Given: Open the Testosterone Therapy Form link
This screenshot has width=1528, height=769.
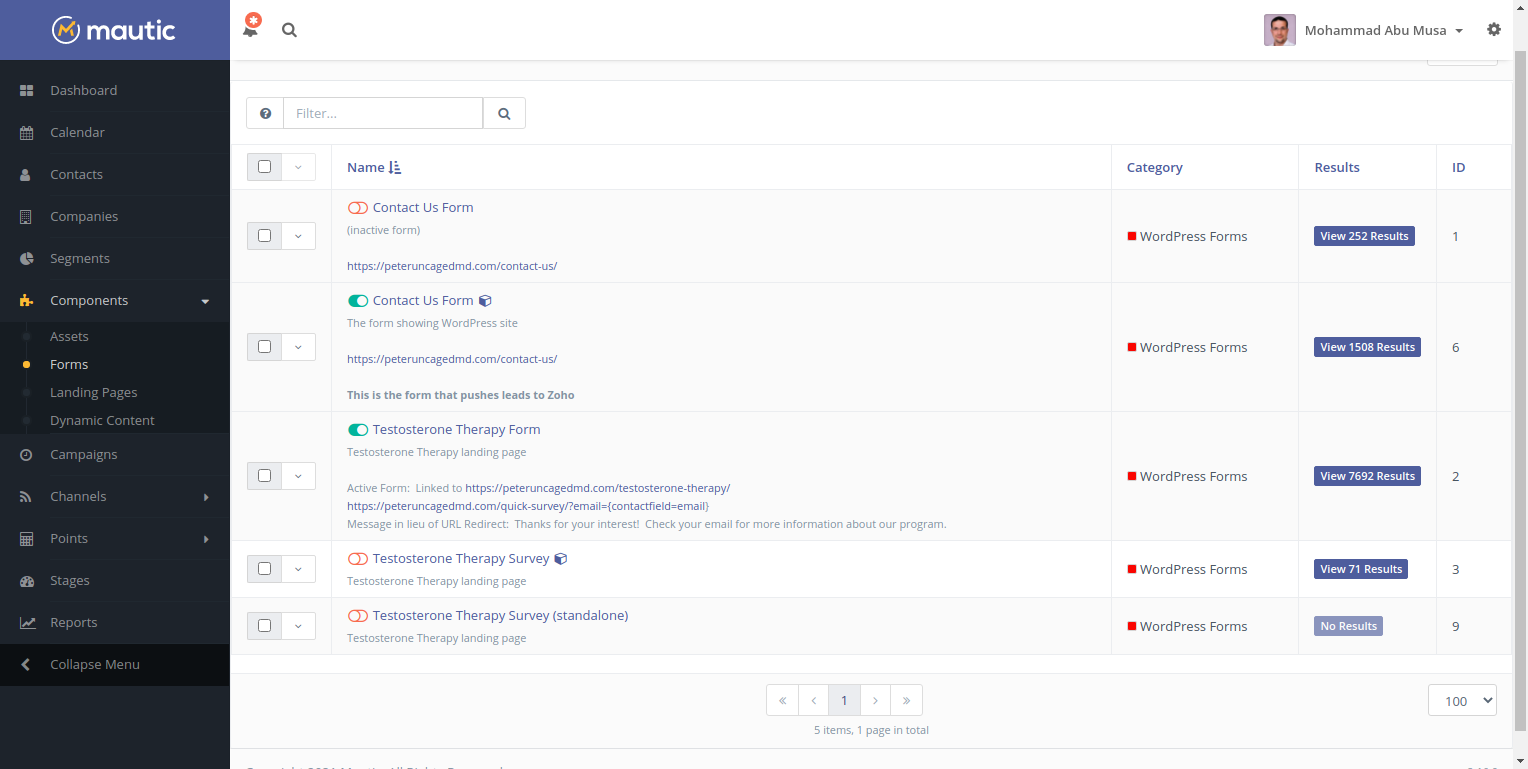Looking at the screenshot, I should click(x=456, y=430).
